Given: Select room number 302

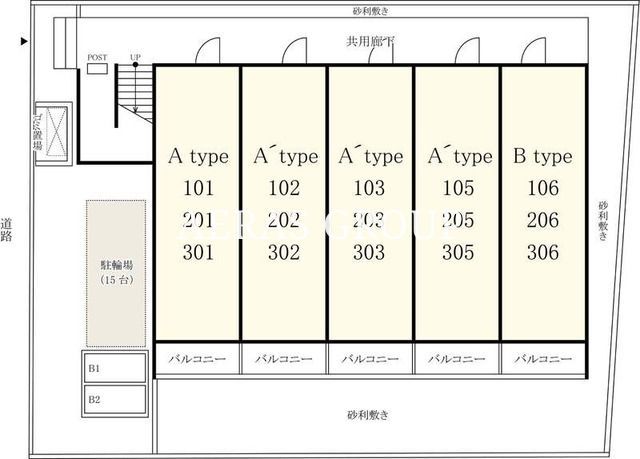Looking at the screenshot, I should (284, 252).
